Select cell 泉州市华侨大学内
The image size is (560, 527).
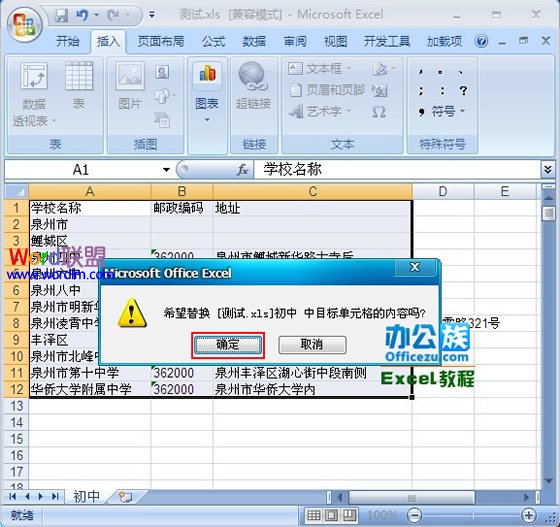[312, 389]
